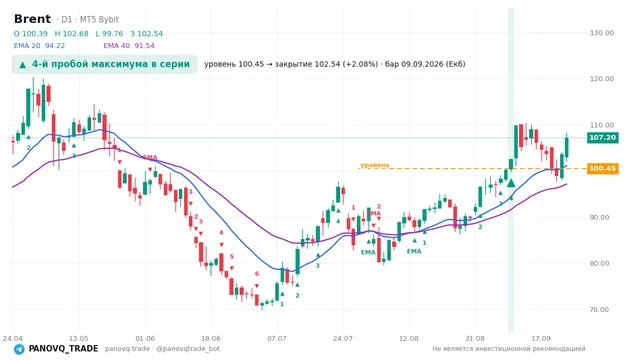Click the open value 'O 100.39'

[x=31, y=33]
